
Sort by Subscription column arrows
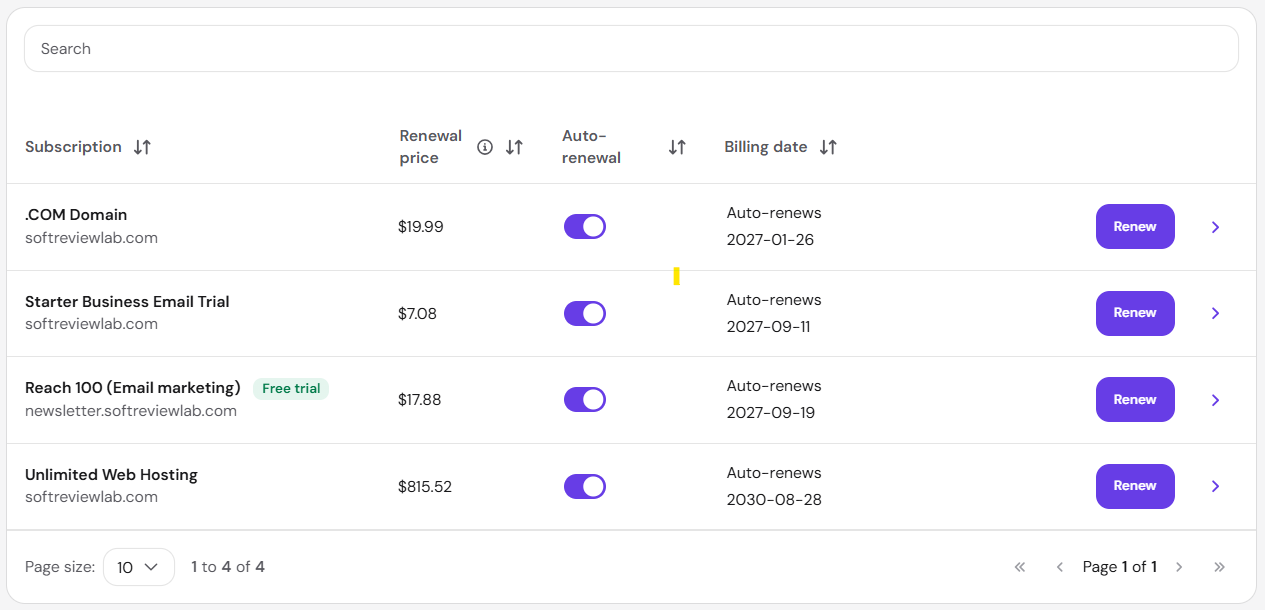(142, 147)
